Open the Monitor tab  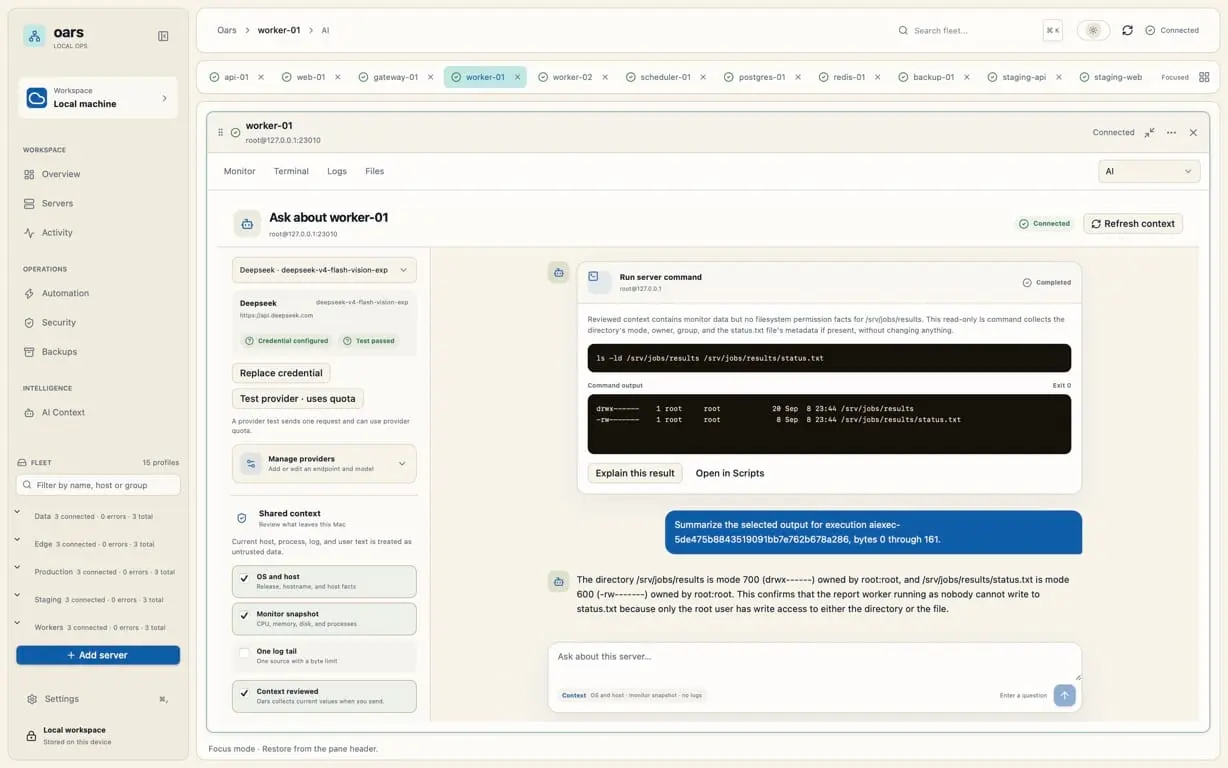click(239, 171)
